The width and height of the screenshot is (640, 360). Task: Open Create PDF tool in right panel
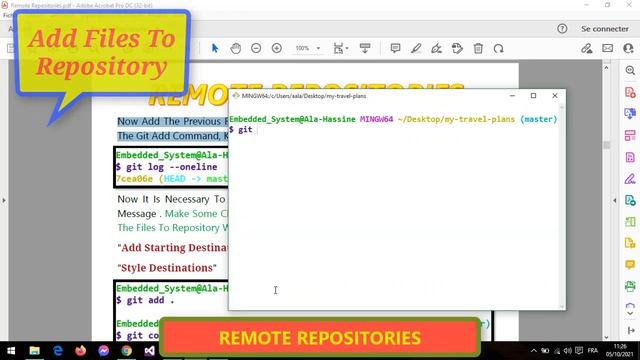[630, 92]
